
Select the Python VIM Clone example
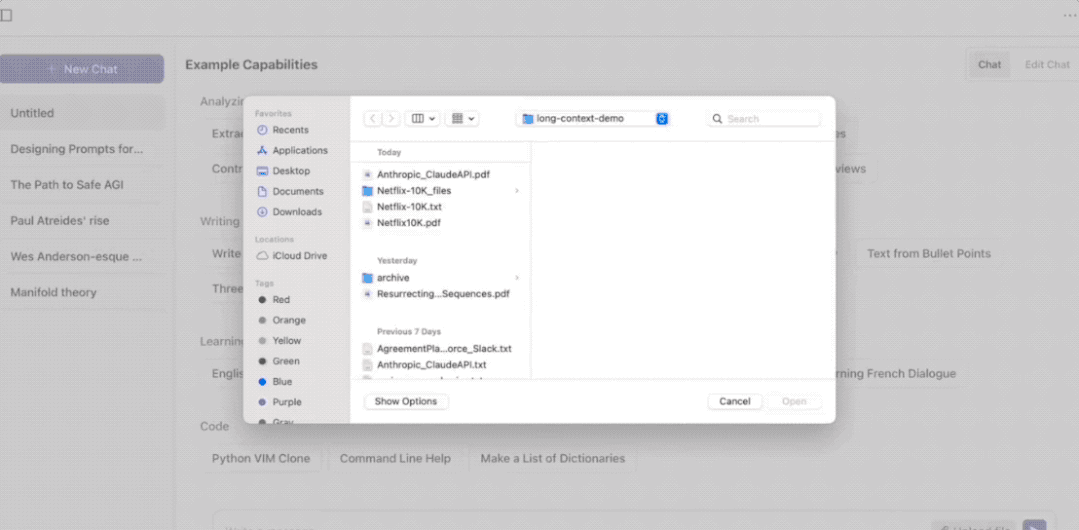click(x=261, y=458)
